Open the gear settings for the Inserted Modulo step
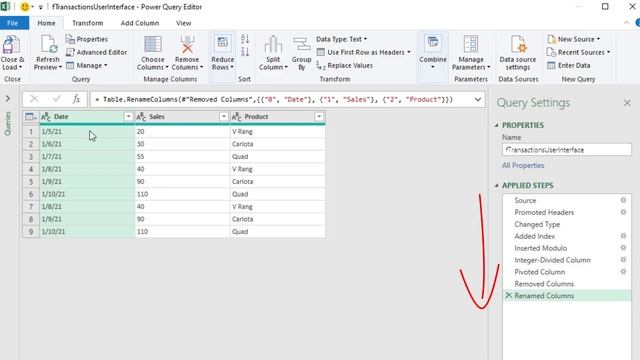 click(623, 247)
